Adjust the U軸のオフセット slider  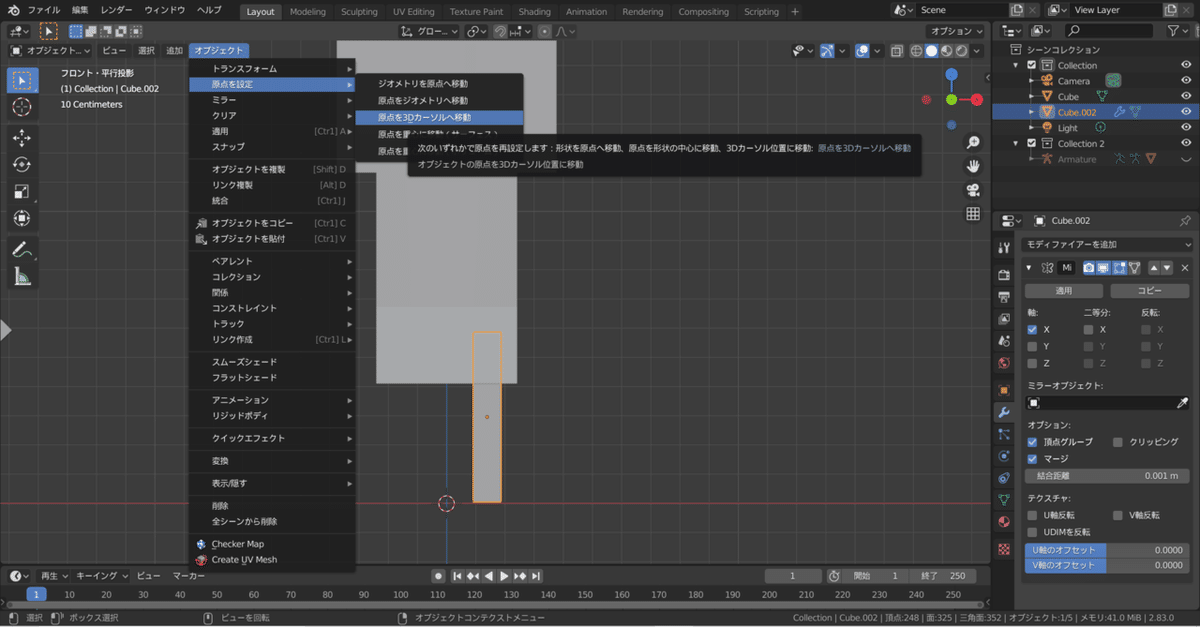coord(1108,550)
